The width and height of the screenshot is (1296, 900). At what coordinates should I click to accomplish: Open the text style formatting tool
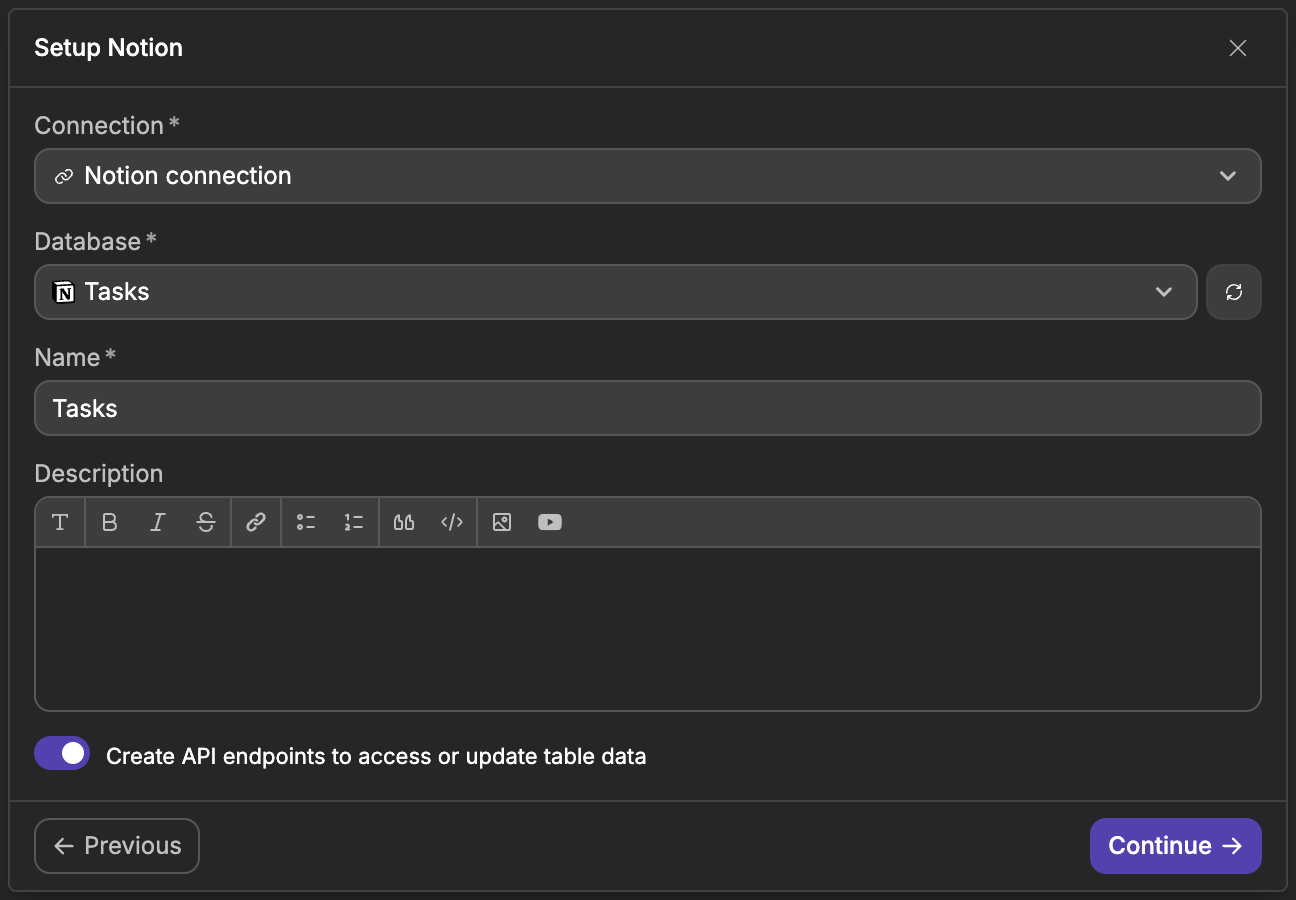pyautogui.click(x=60, y=522)
